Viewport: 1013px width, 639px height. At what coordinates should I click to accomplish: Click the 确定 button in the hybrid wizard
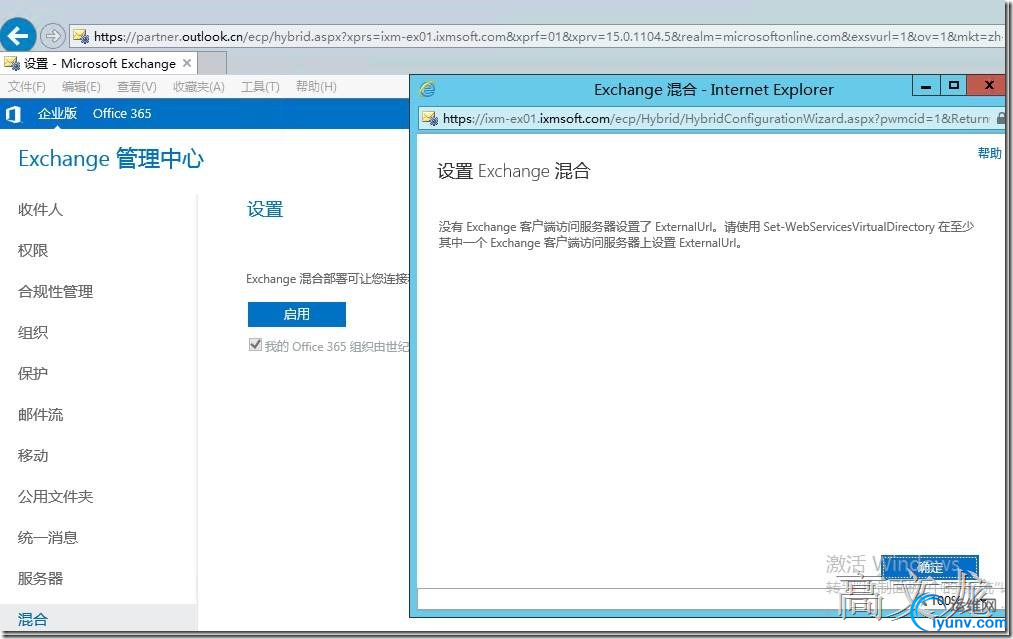click(930, 567)
